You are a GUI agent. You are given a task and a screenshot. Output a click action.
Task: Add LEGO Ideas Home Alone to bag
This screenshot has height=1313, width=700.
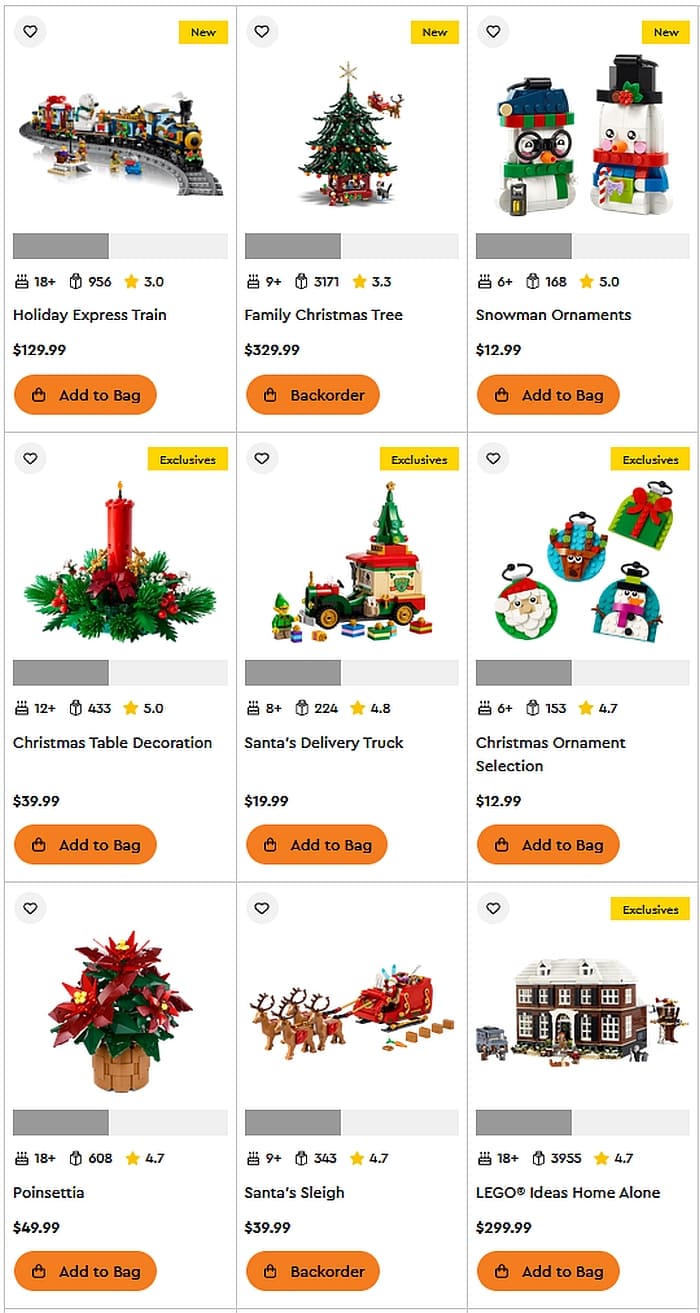tap(548, 1271)
